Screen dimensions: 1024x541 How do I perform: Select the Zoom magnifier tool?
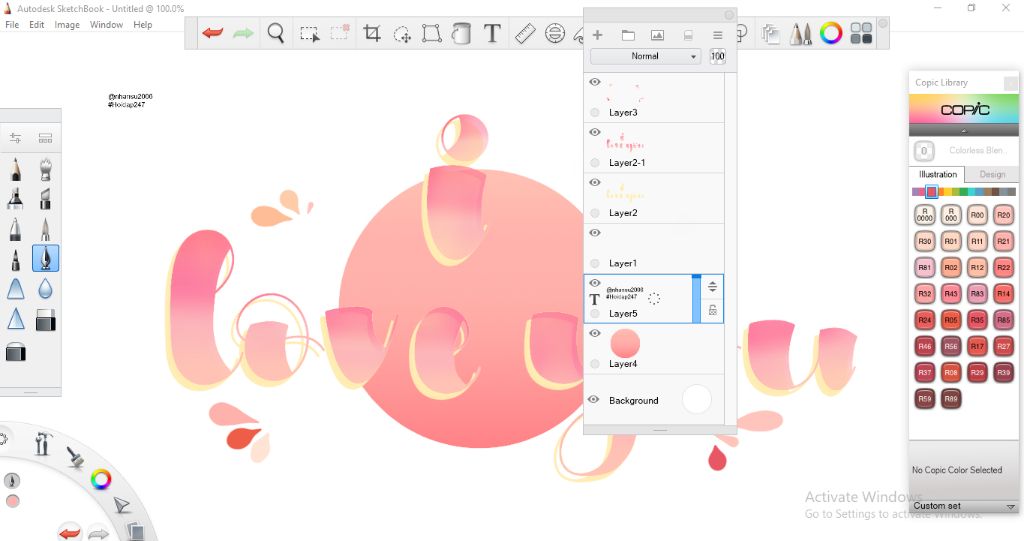click(276, 33)
